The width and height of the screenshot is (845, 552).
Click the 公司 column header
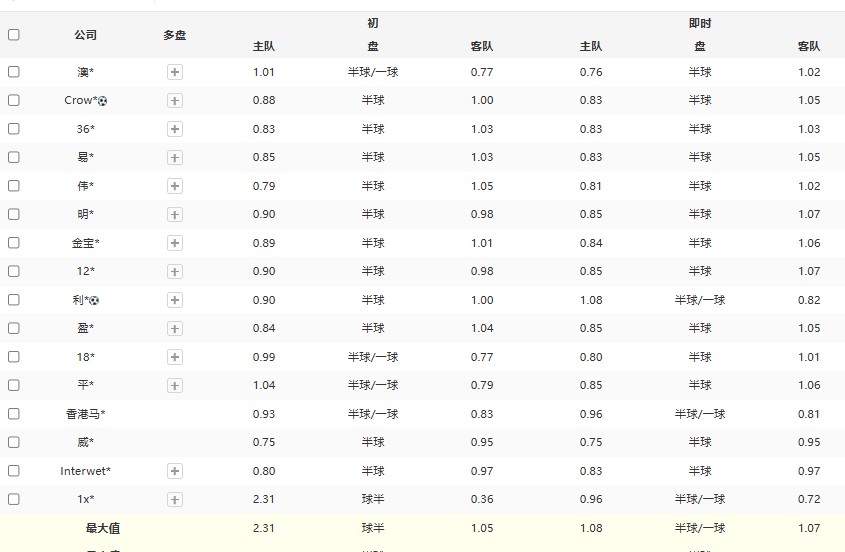pos(85,35)
